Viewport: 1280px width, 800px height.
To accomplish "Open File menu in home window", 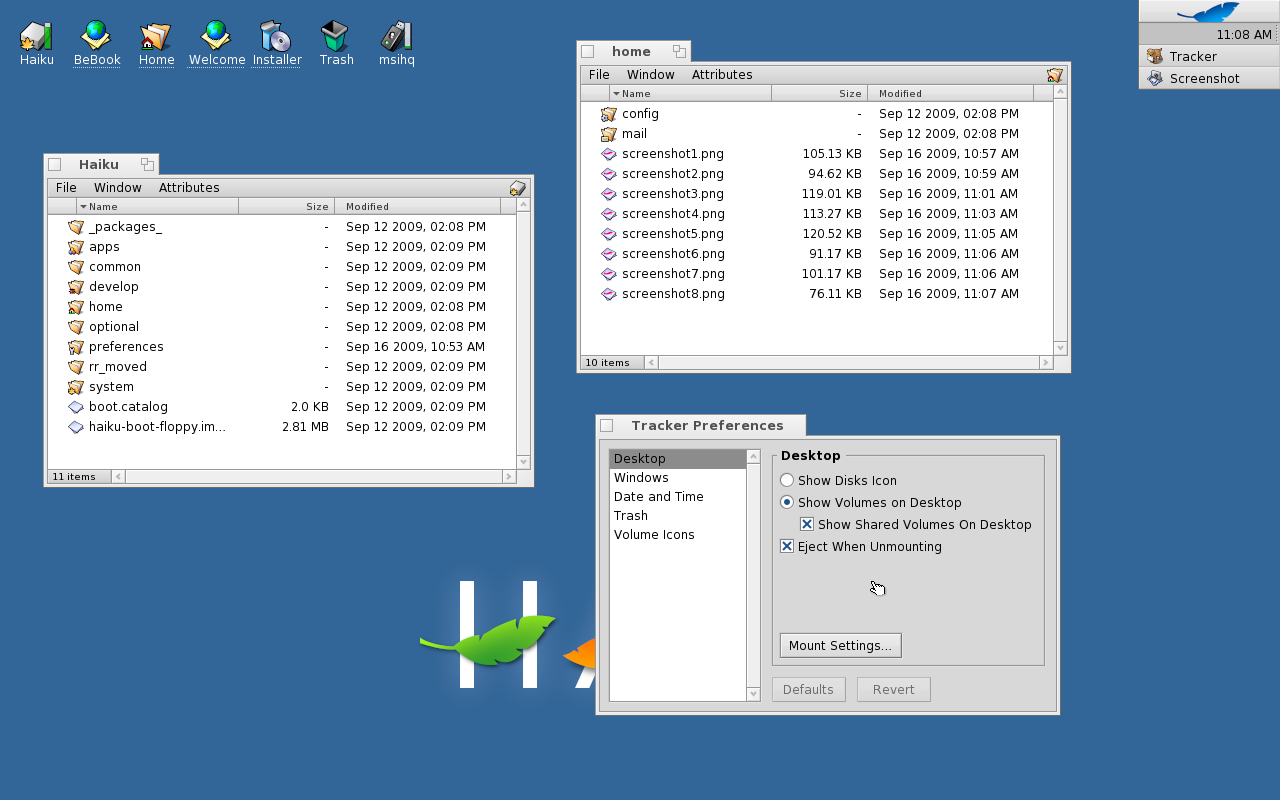I will (x=599, y=75).
